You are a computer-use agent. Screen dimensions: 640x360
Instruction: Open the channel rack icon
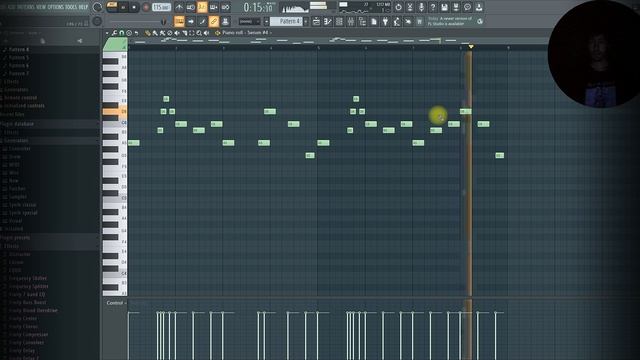(339, 22)
